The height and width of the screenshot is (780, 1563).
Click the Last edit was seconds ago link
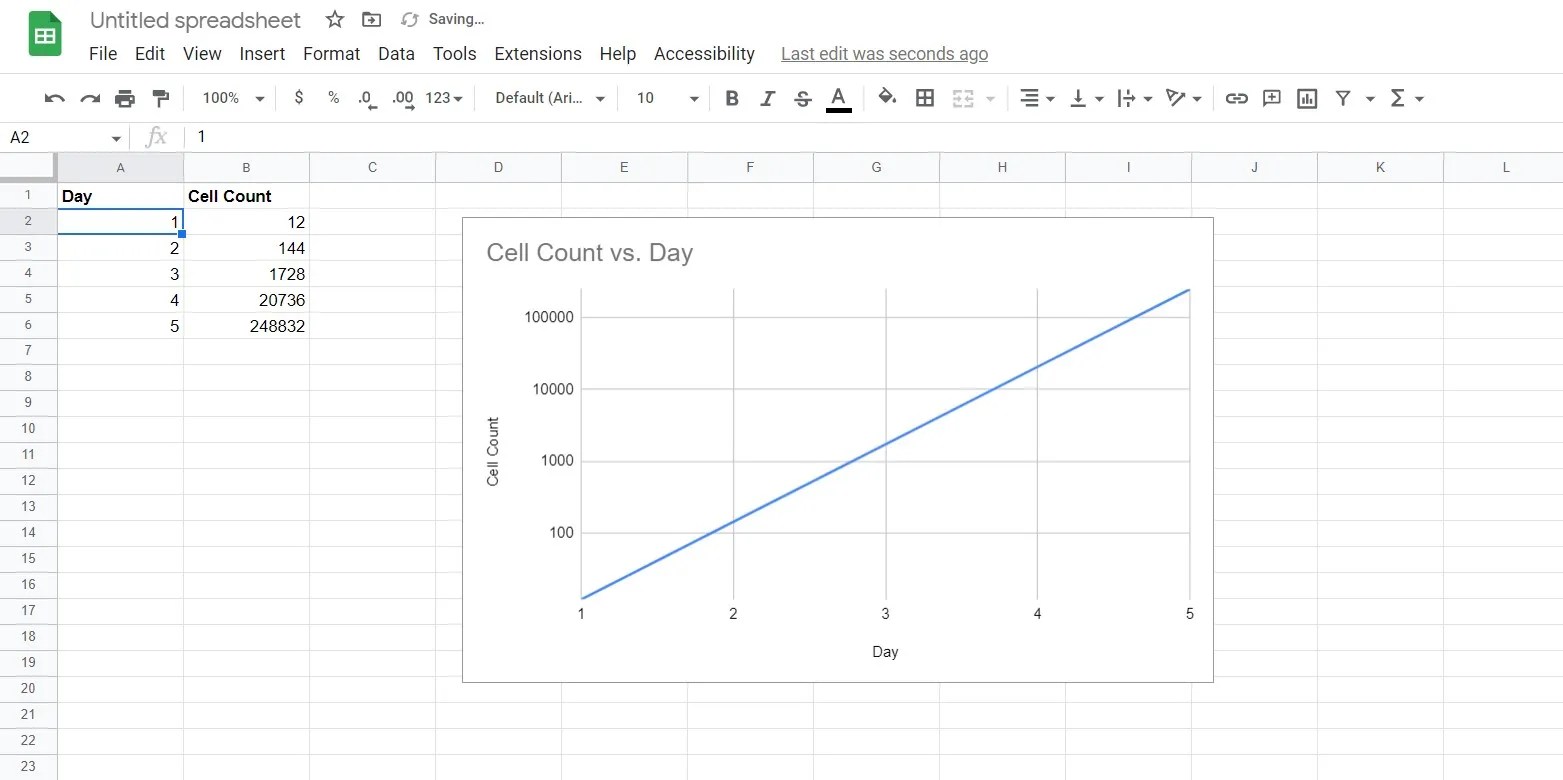884,54
